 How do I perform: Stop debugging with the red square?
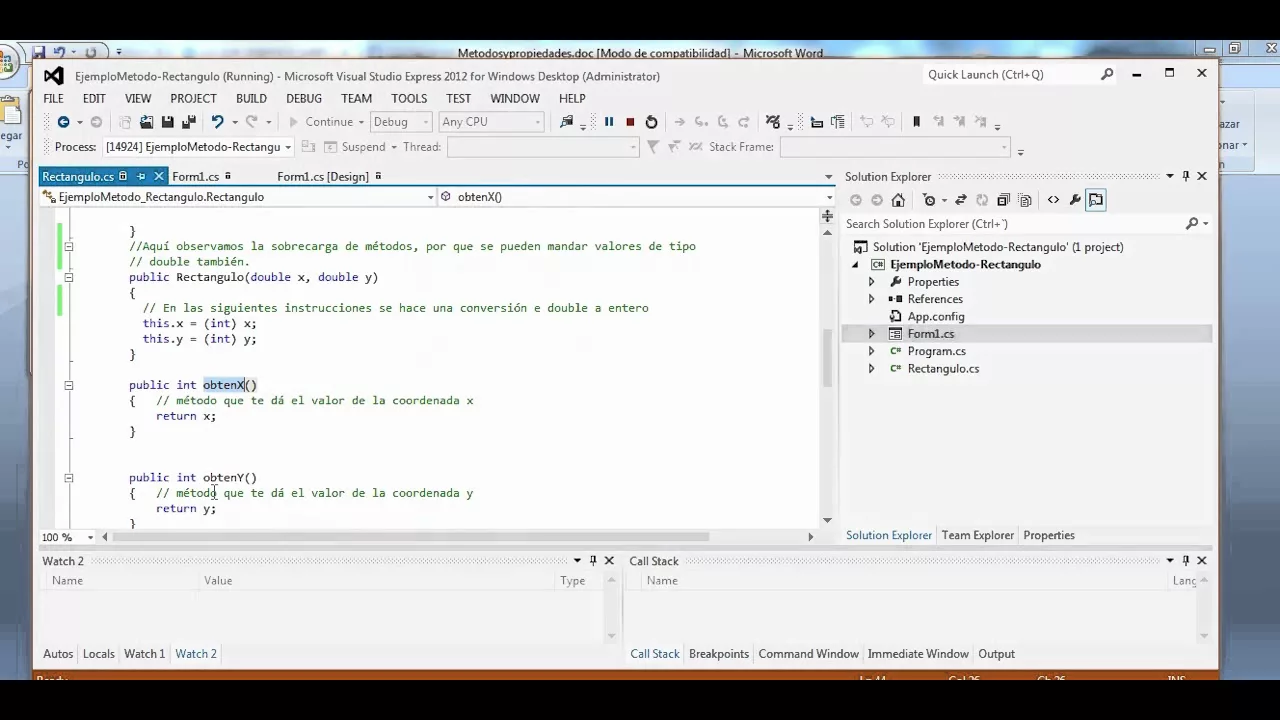(x=630, y=122)
